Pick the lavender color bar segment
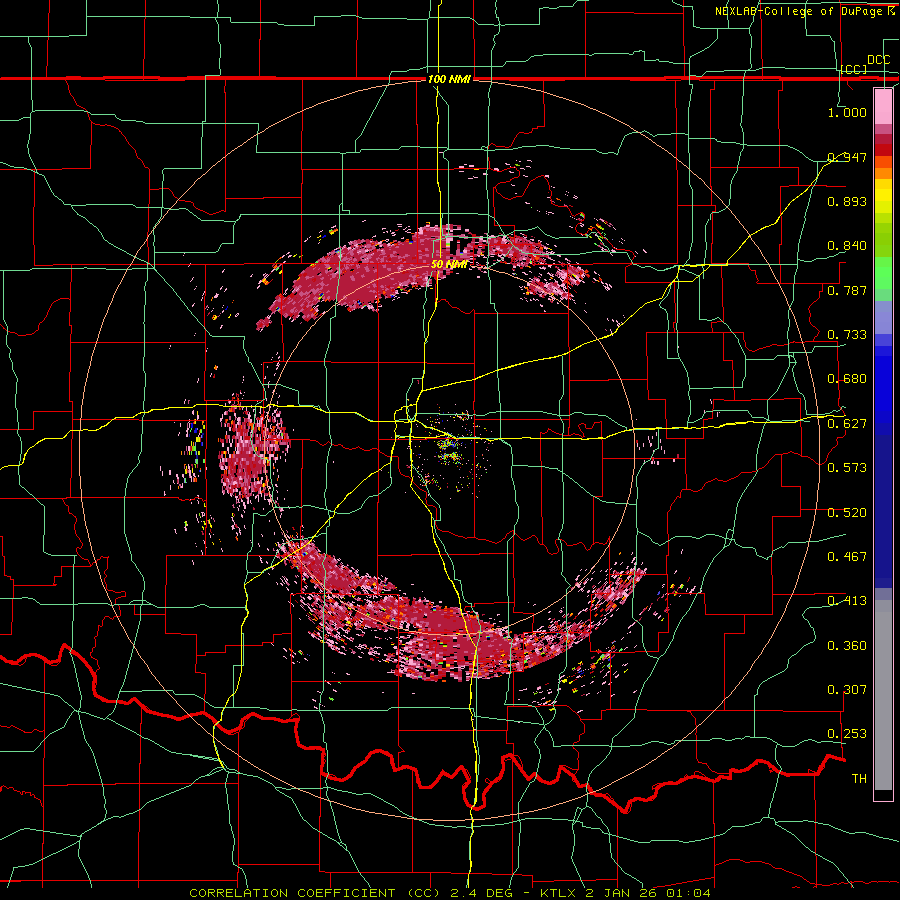This screenshot has height=900, width=900. coord(883,317)
